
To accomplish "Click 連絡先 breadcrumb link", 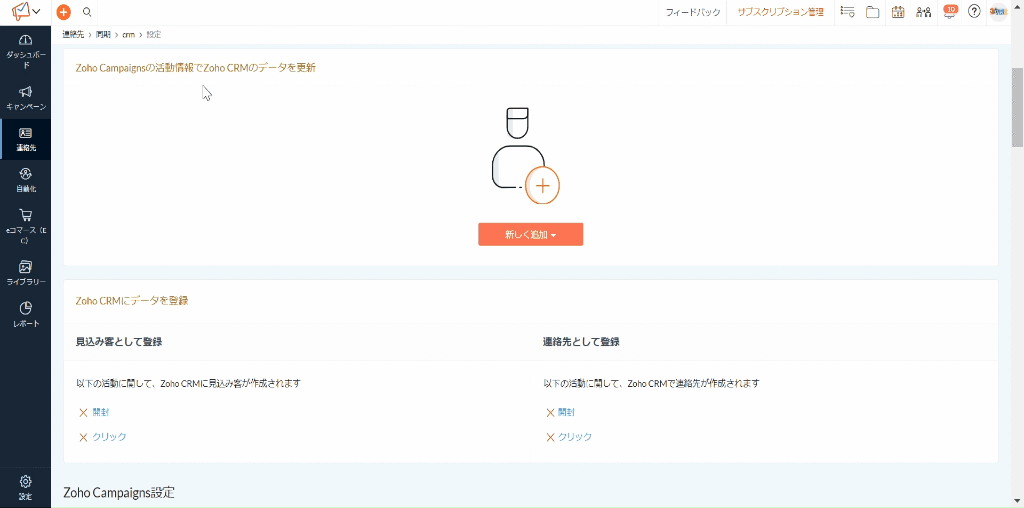I will coord(73,34).
